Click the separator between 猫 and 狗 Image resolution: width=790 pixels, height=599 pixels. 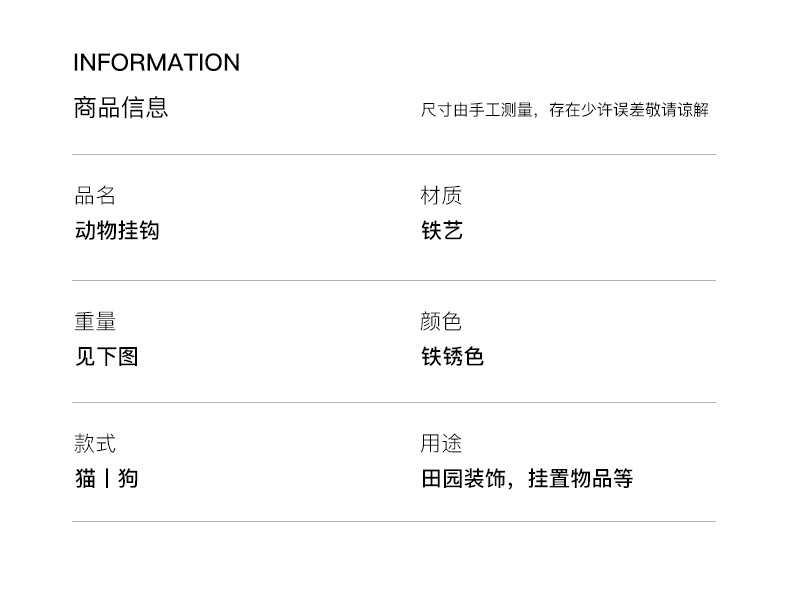(107, 479)
